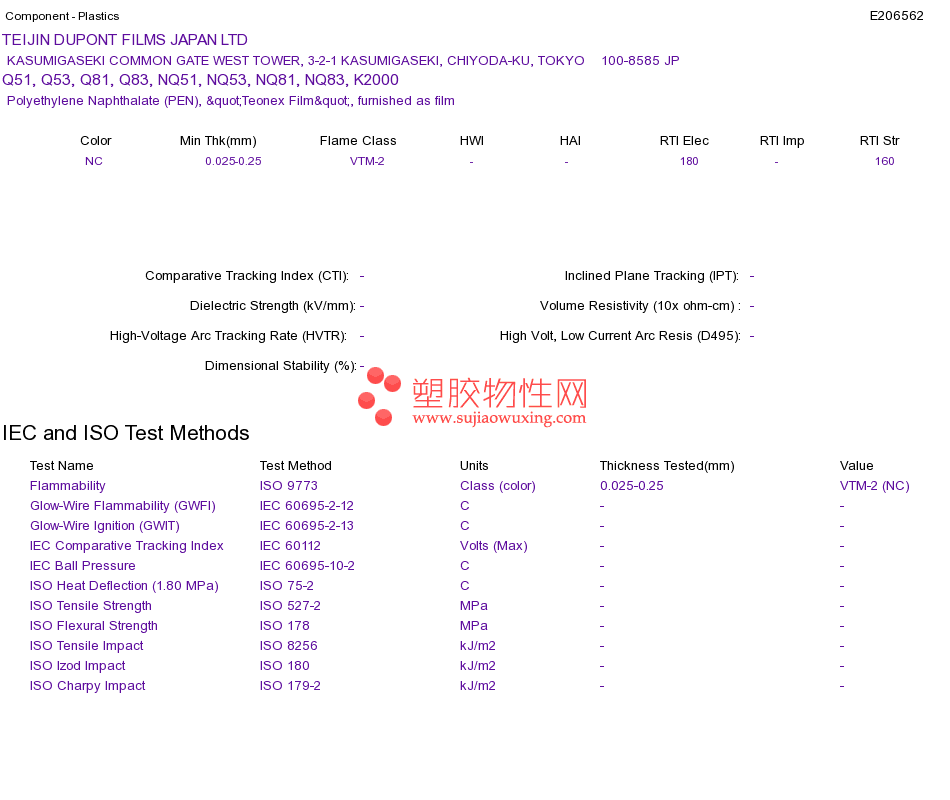This screenshot has height=800, width=950.
Task: Click VTM-2 under Flame Class
Action: 367,161
